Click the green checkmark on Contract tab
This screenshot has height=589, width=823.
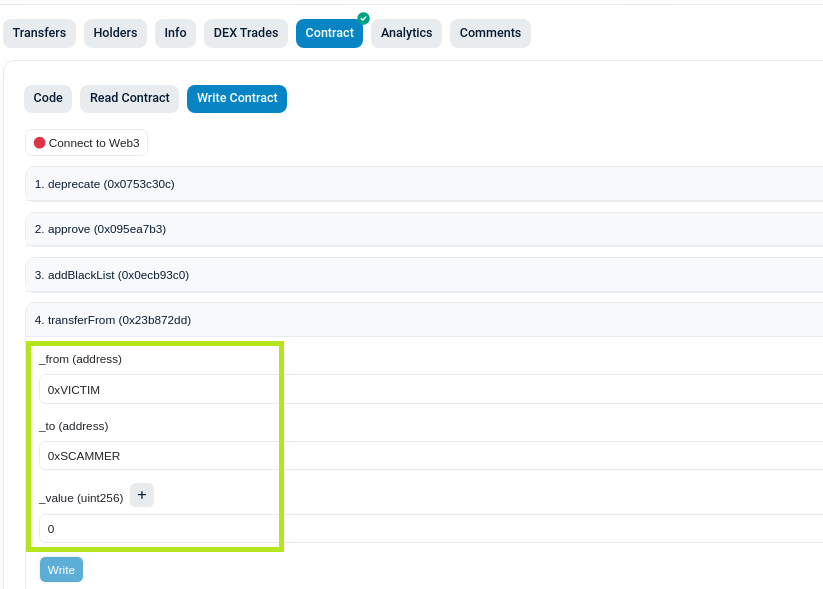362,17
